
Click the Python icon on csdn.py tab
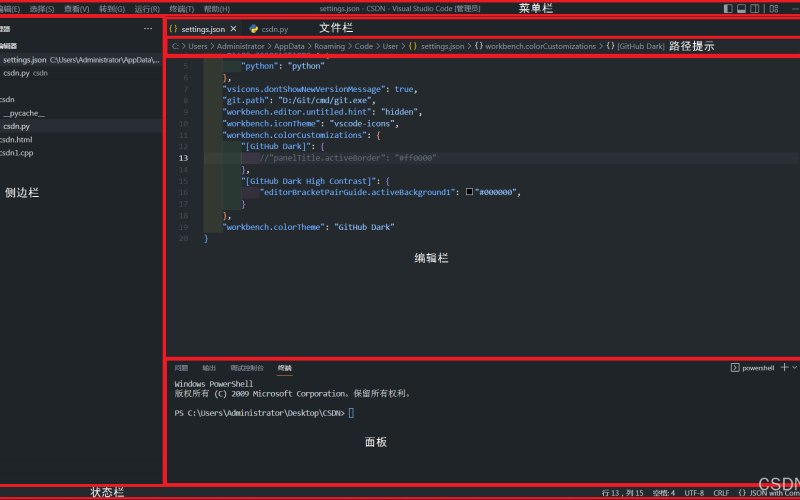coord(254,29)
